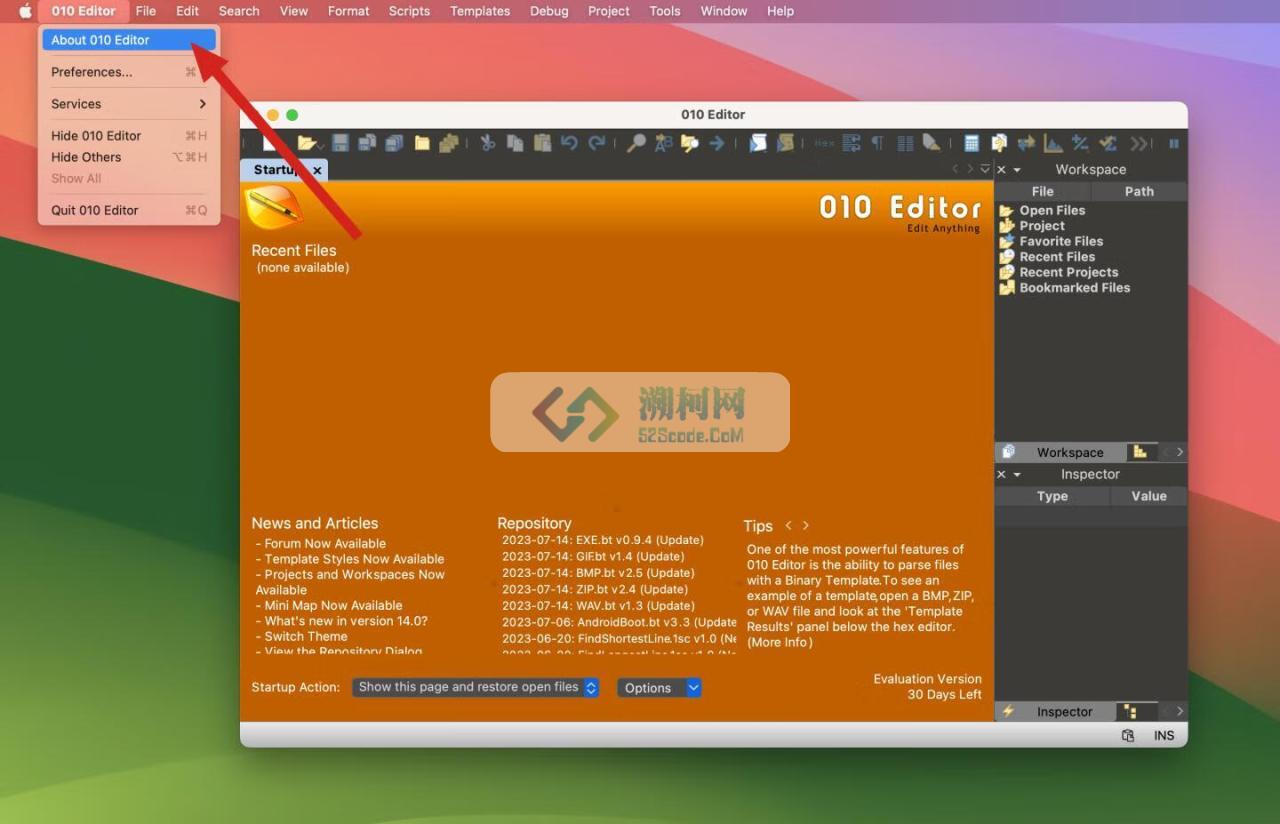The image size is (1280, 824).
Task: Click the Checksum checkmark toolbar icon
Action: pos(1107,143)
